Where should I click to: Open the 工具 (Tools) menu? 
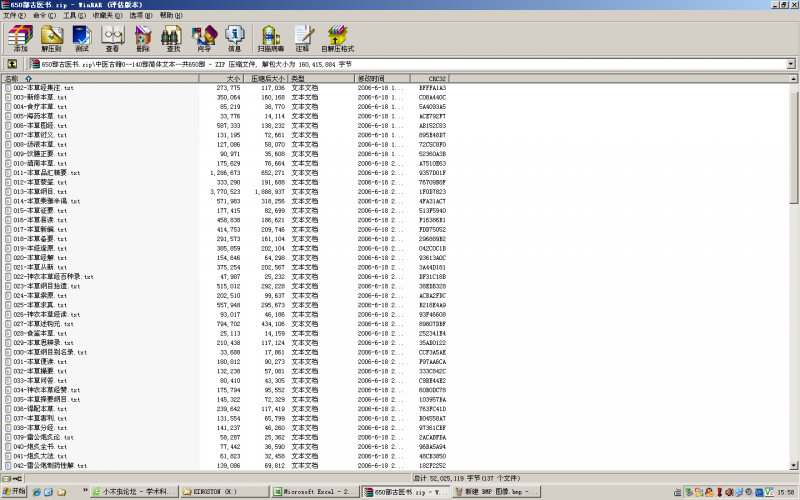tap(74, 15)
